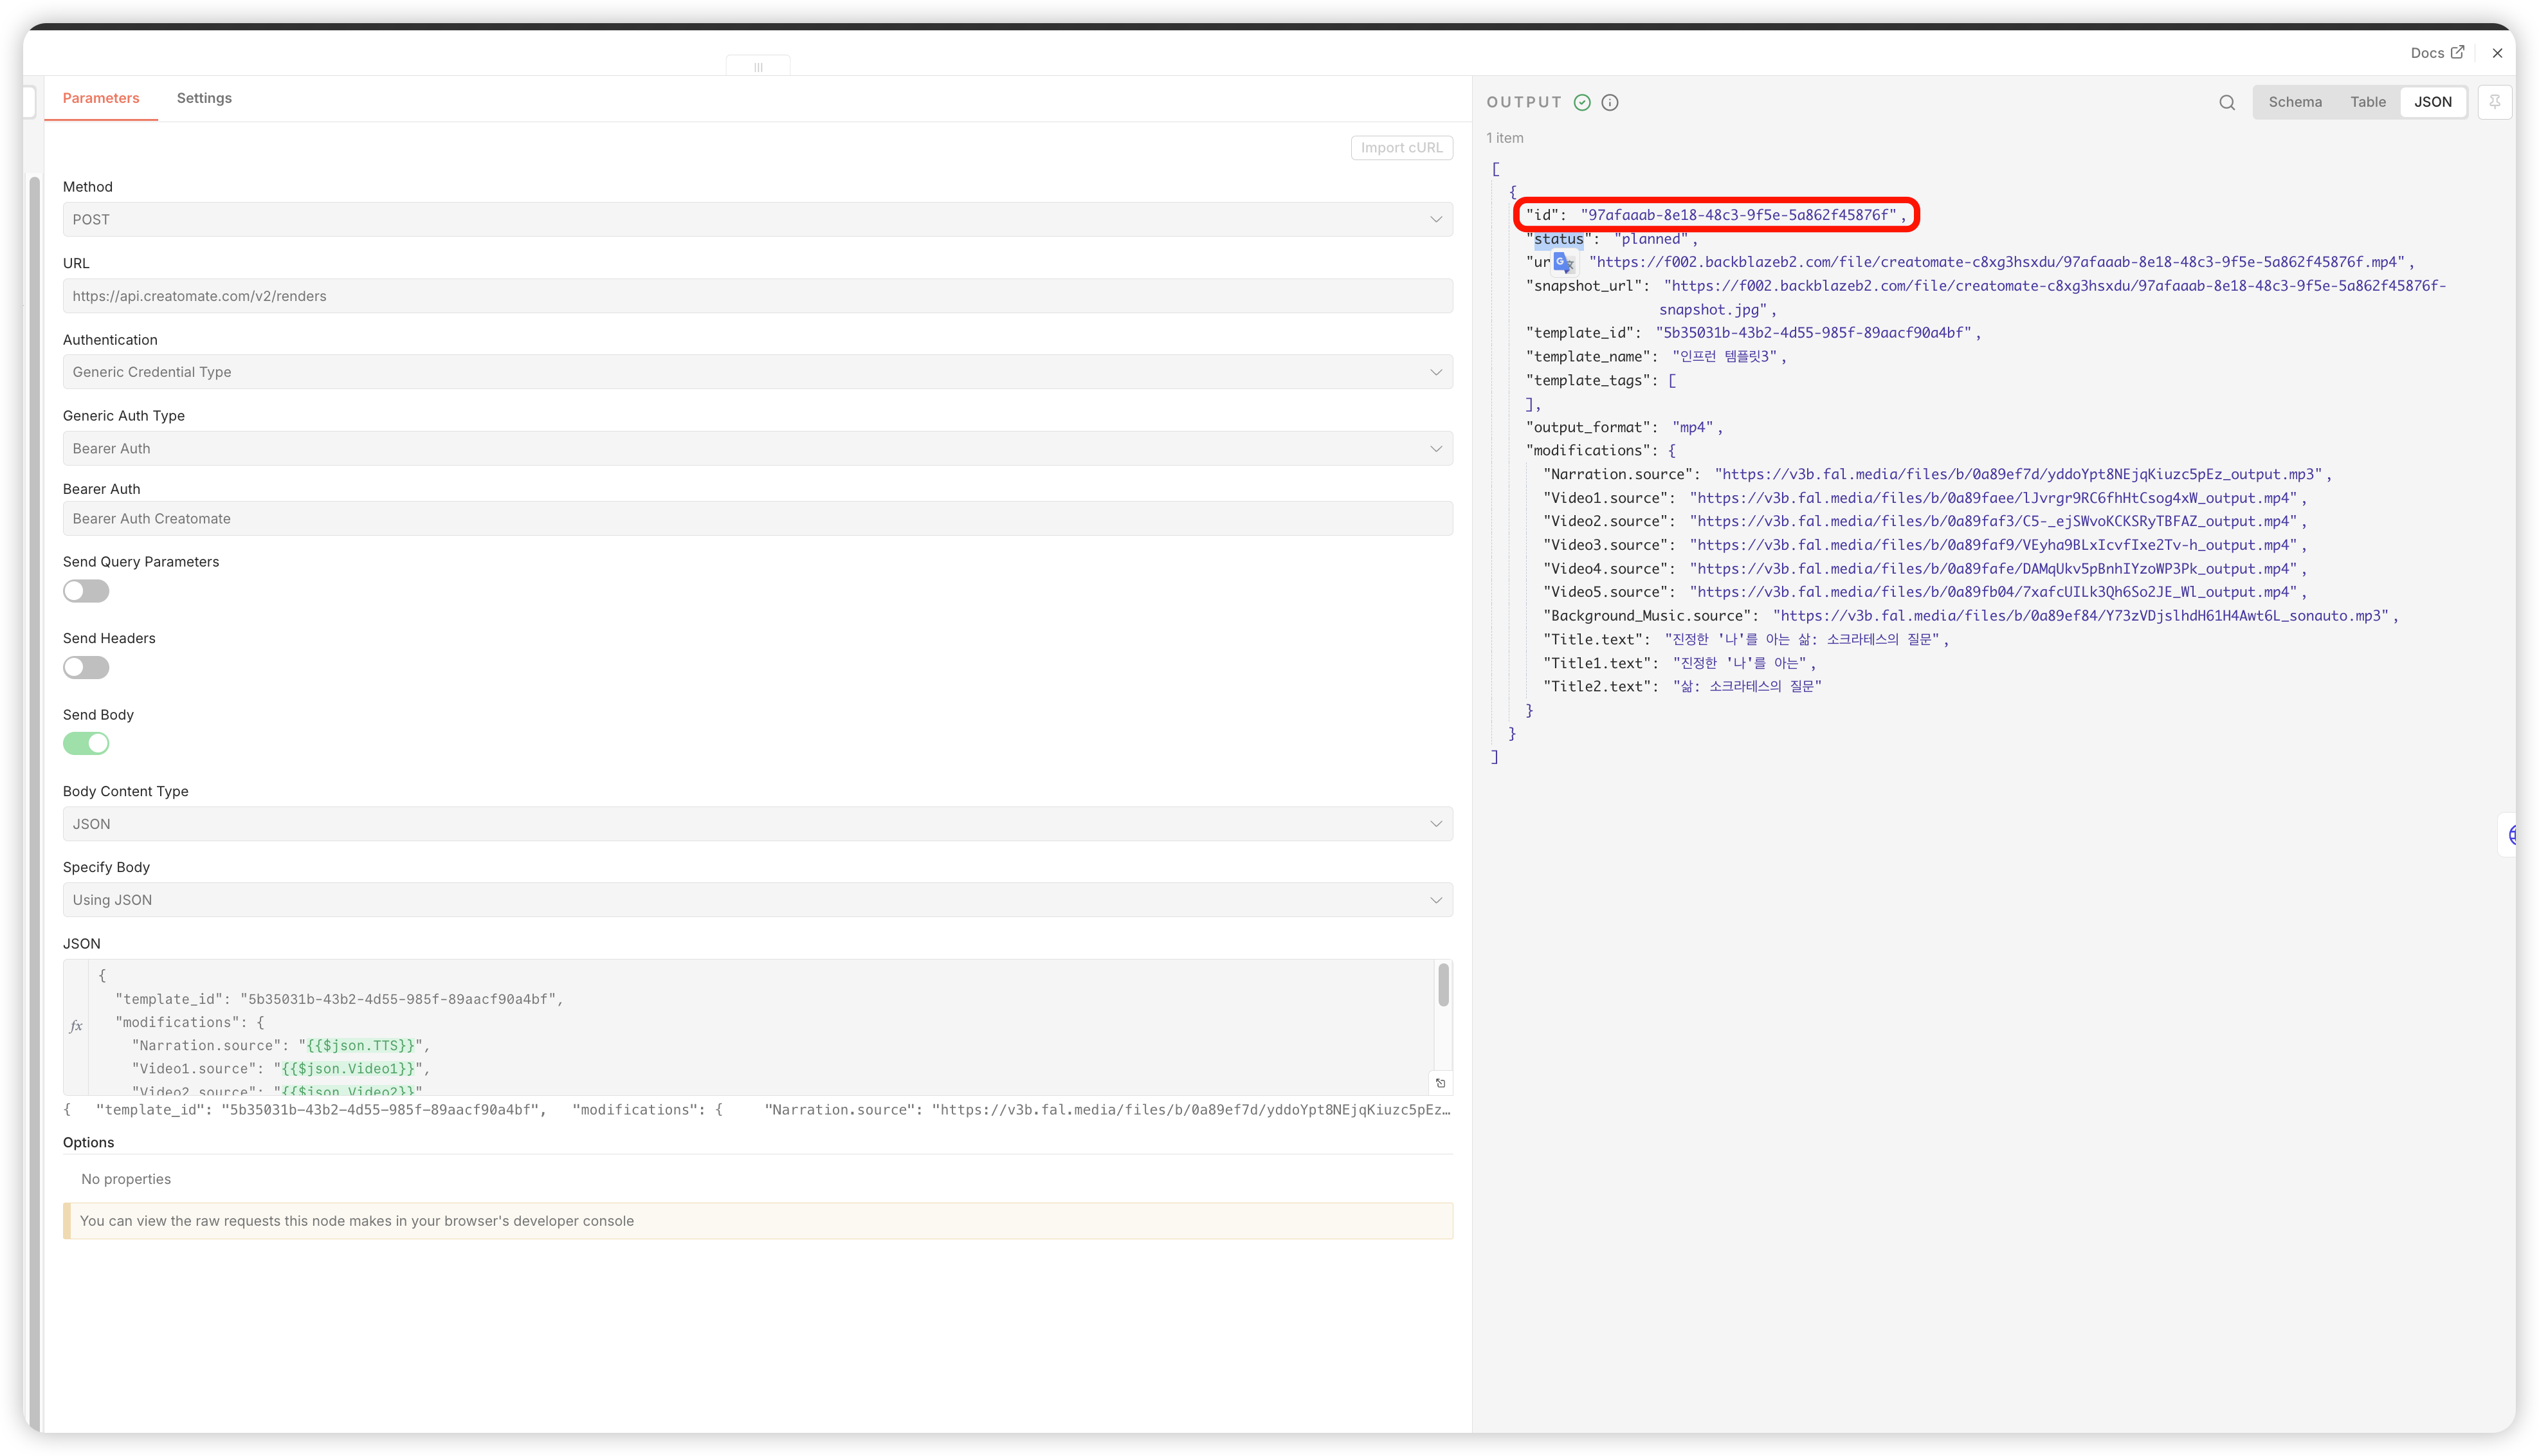Click the fx expression icon beside JSON editor
Viewport: 2539px width, 1456px height.
click(x=76, y=1026)
